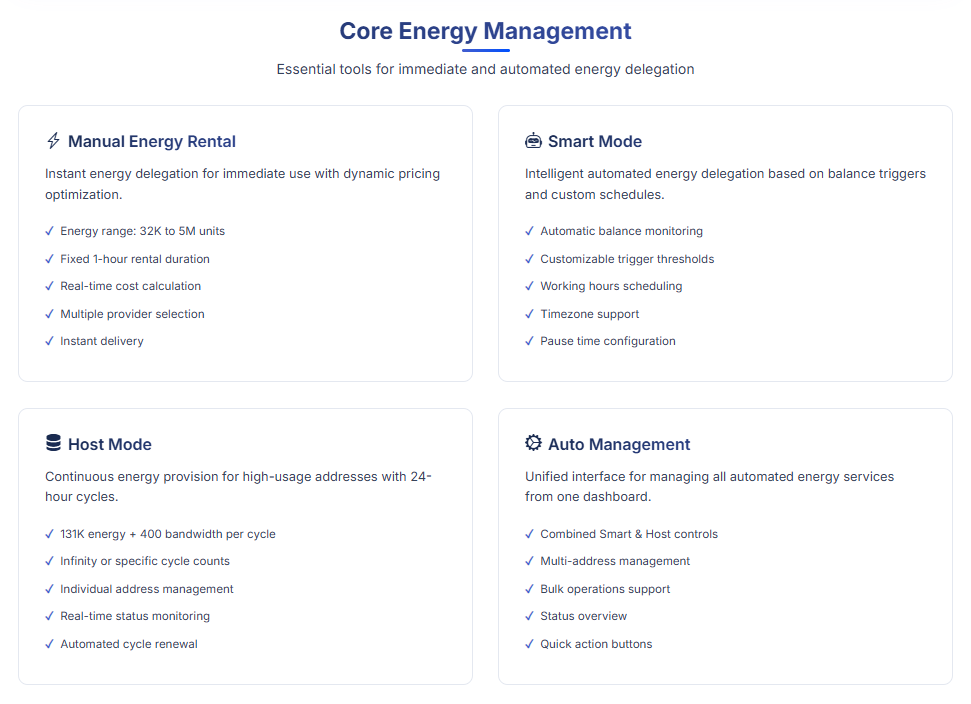The image size is (971, 704).
Task: Click the checkmark next to Instant delivery
Action: pyautogui.click(x=50, y=341)
